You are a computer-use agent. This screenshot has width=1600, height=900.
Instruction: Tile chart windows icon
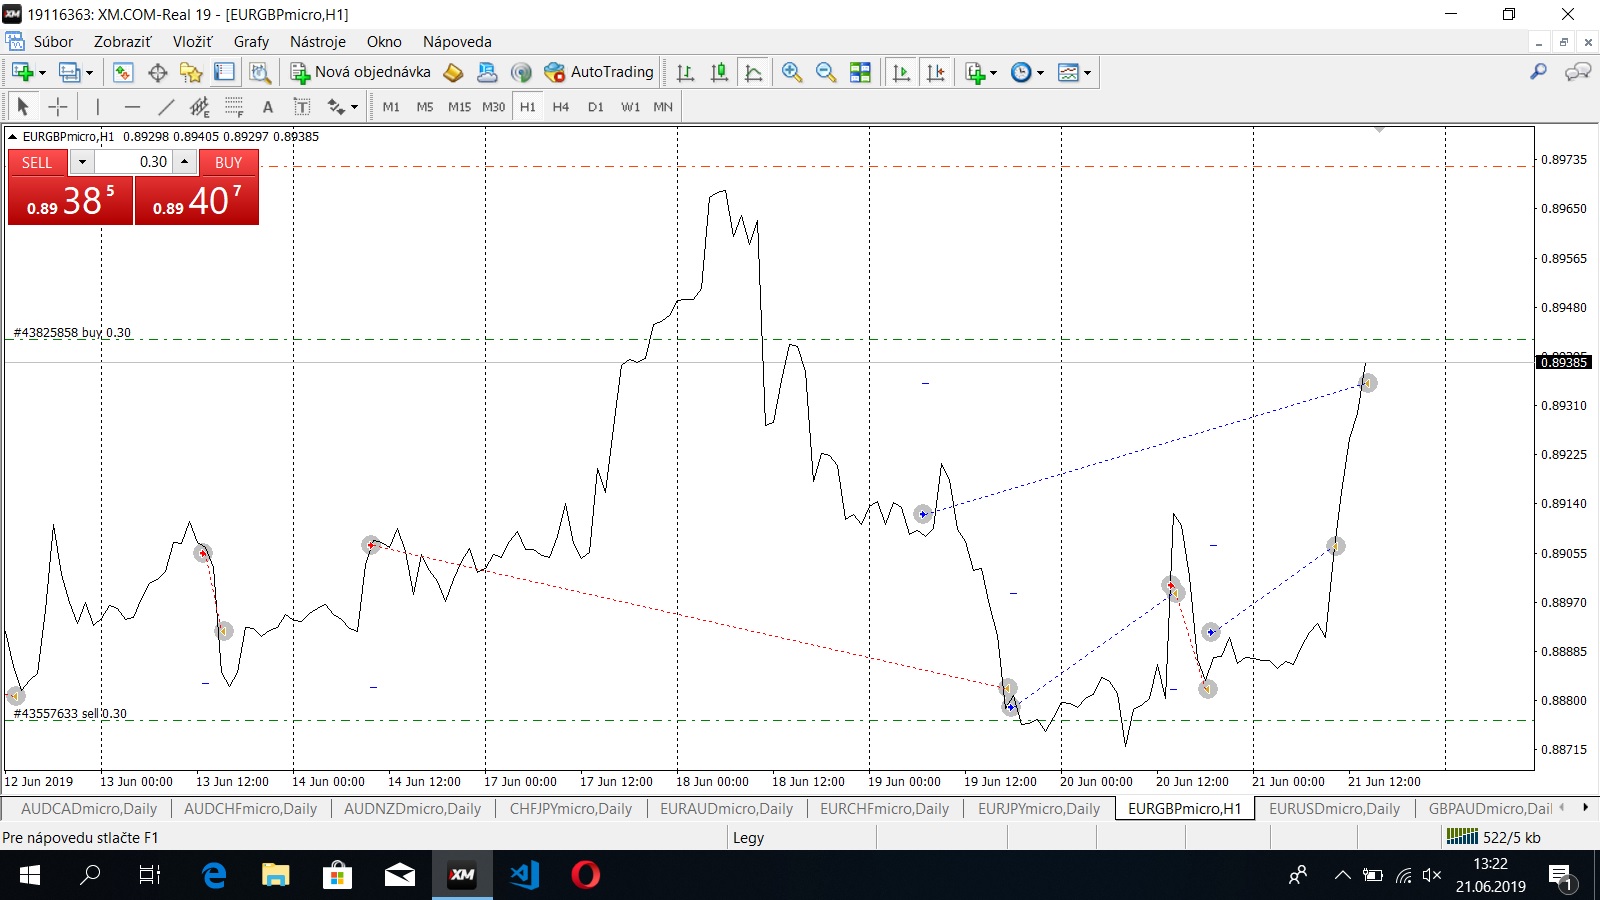click(x=860, y=72)
